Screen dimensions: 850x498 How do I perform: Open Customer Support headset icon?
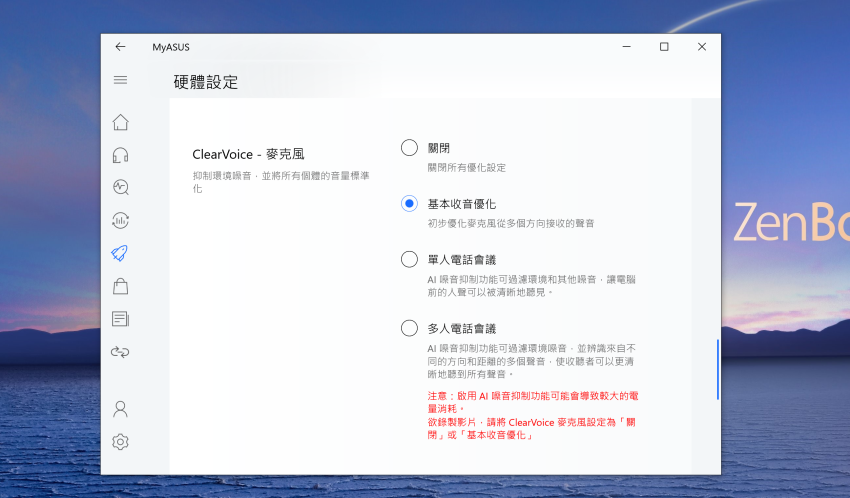[120, 156]
